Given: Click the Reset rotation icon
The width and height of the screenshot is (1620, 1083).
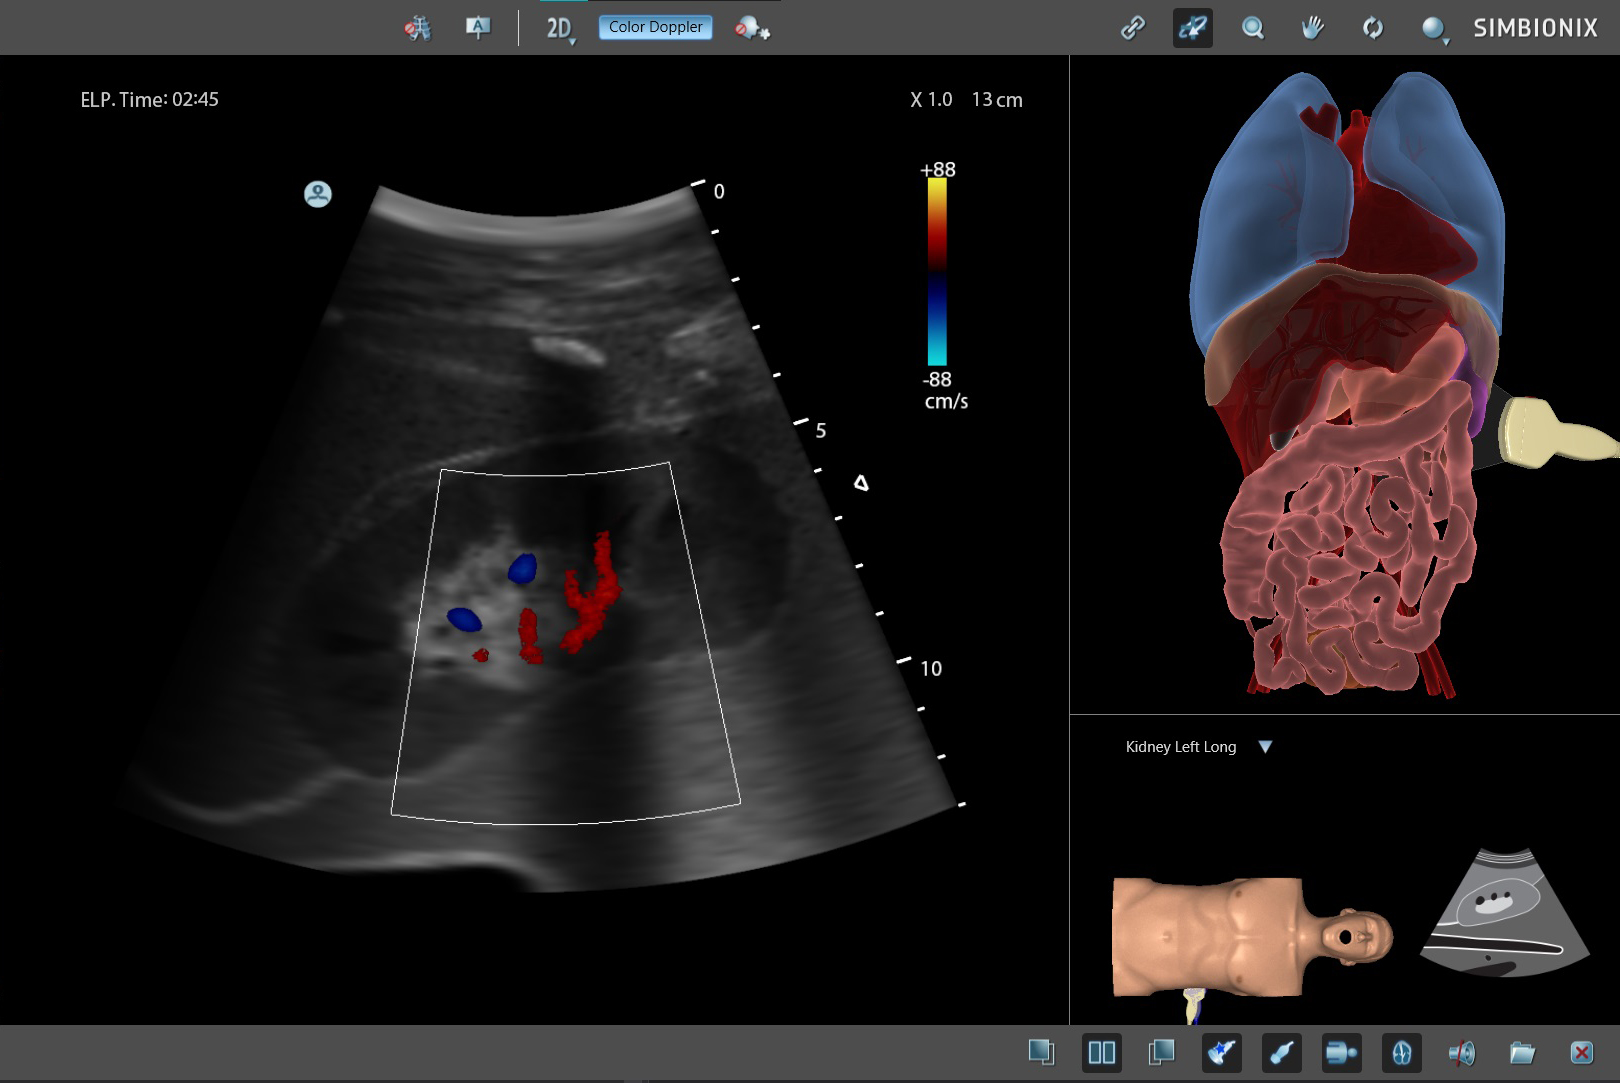Looking at the screenshot, I should (1372, 28).
